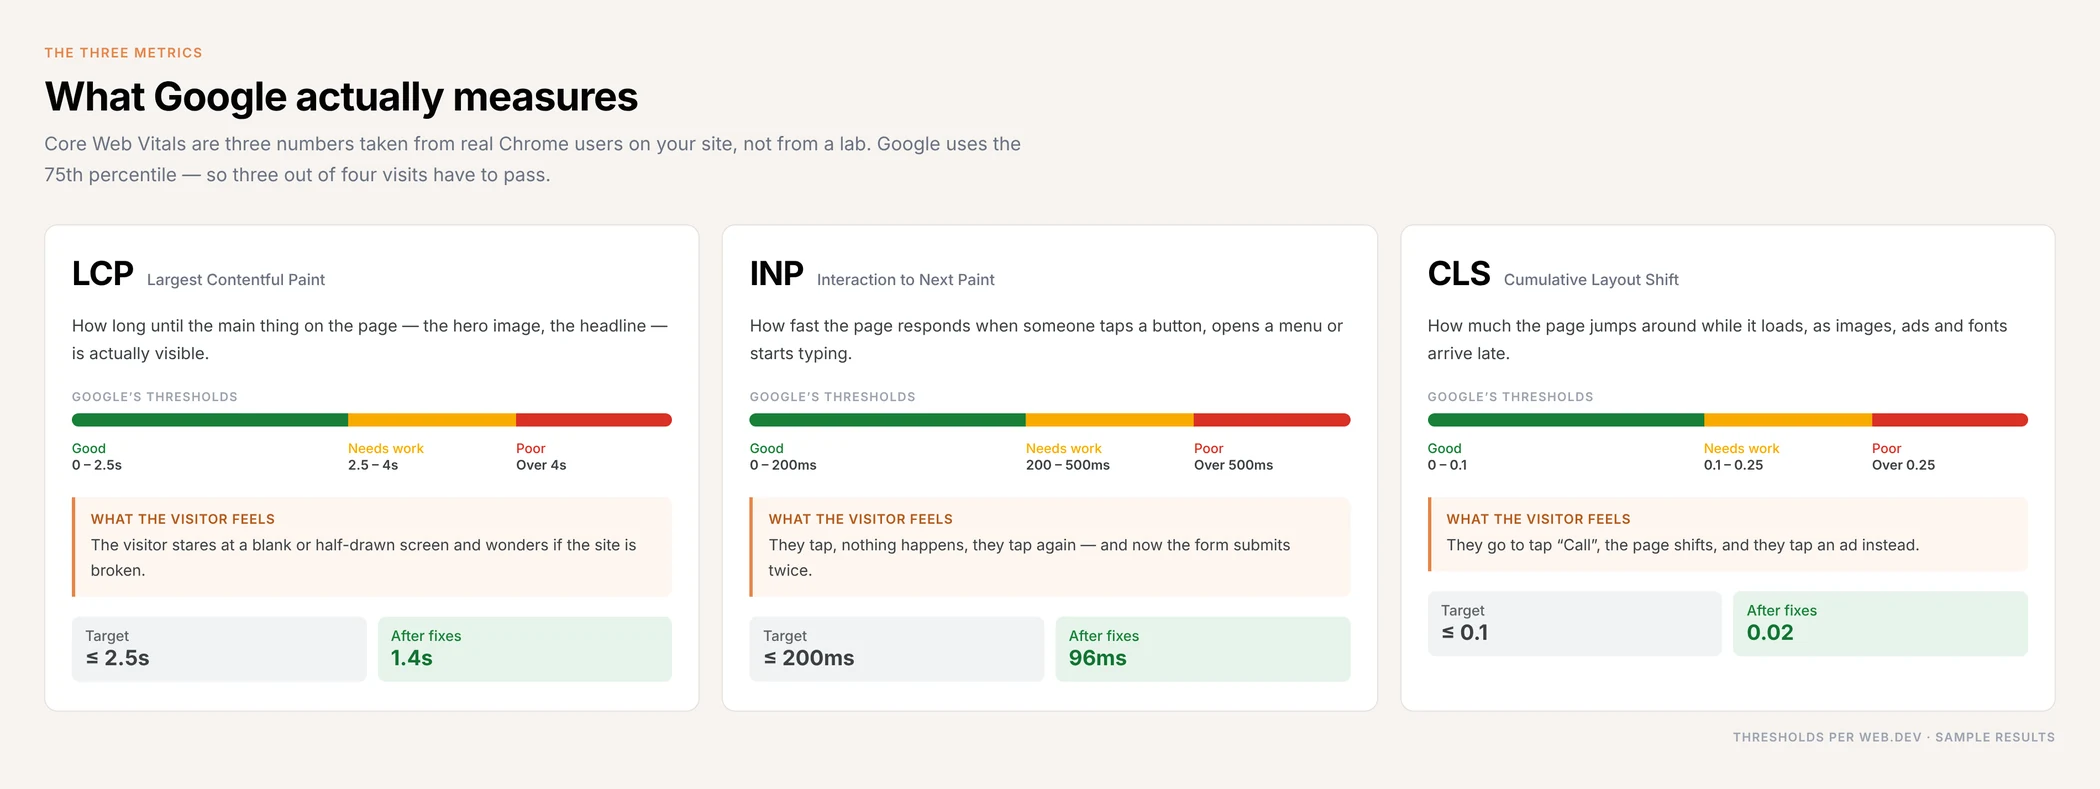Image resolution: width=2100 pixels, height=789 pixels.
Task: Click the "Over 0.25" Poor label
Action: click(1904, 465)
